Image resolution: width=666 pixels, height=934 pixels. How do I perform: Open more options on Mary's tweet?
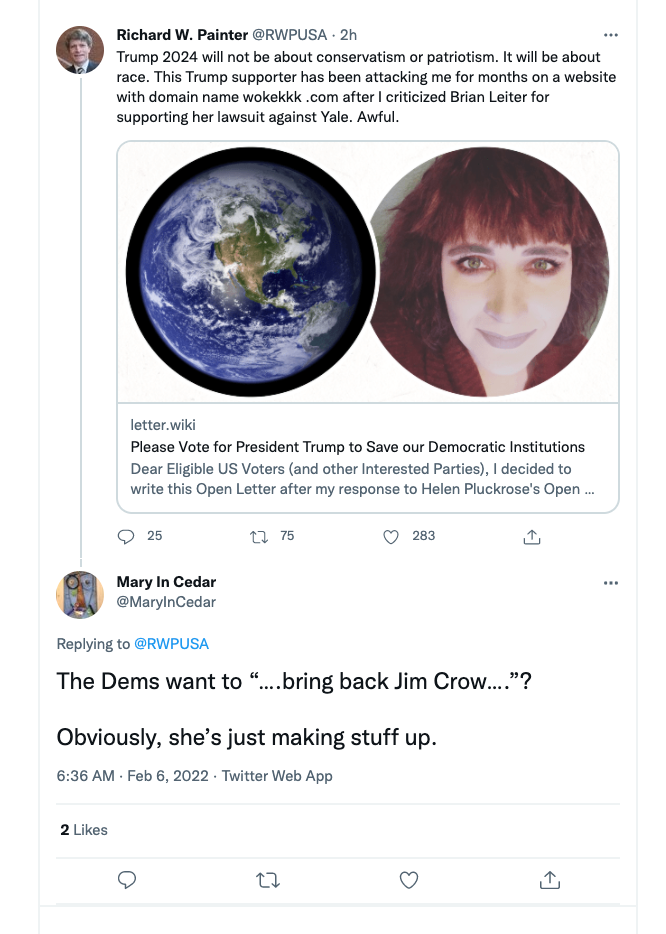tap(610, 582)
